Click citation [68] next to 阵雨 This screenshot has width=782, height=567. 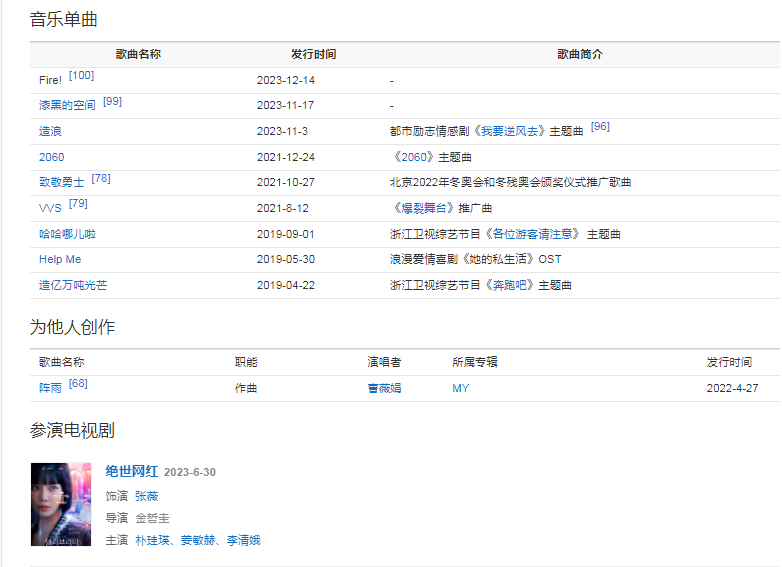[x=78, y=384]
